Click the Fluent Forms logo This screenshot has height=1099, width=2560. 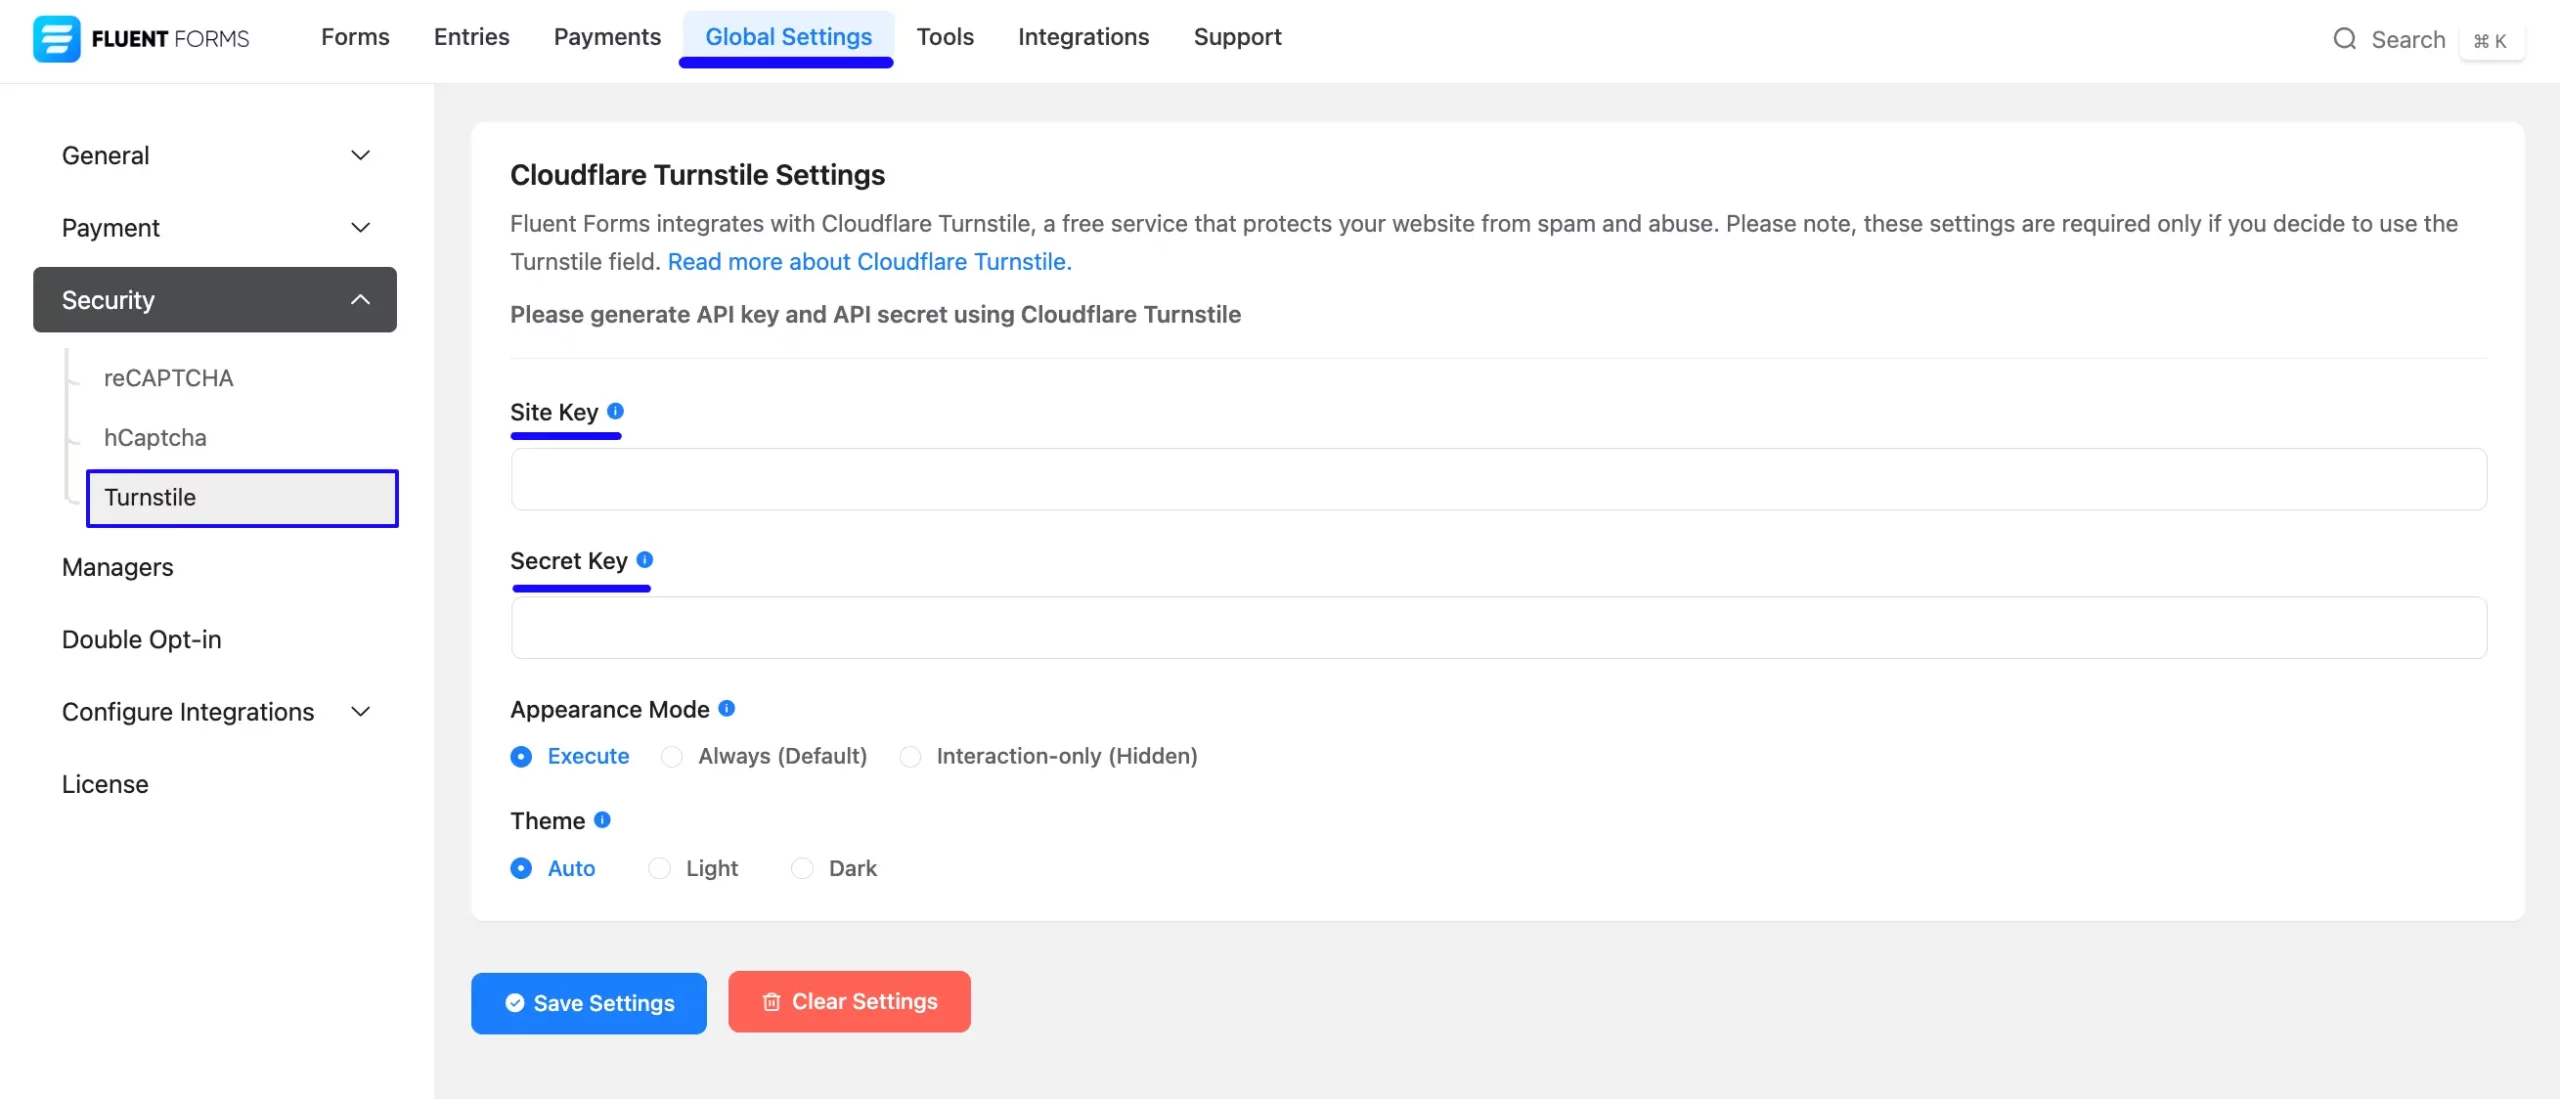click(x=141, y=39)
